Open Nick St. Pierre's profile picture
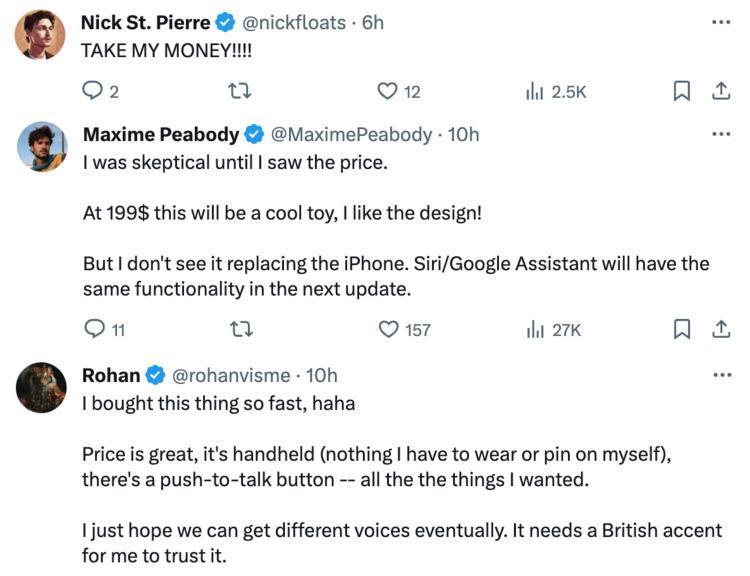Viewport: 750px width, 576px height. click(40, 36)
